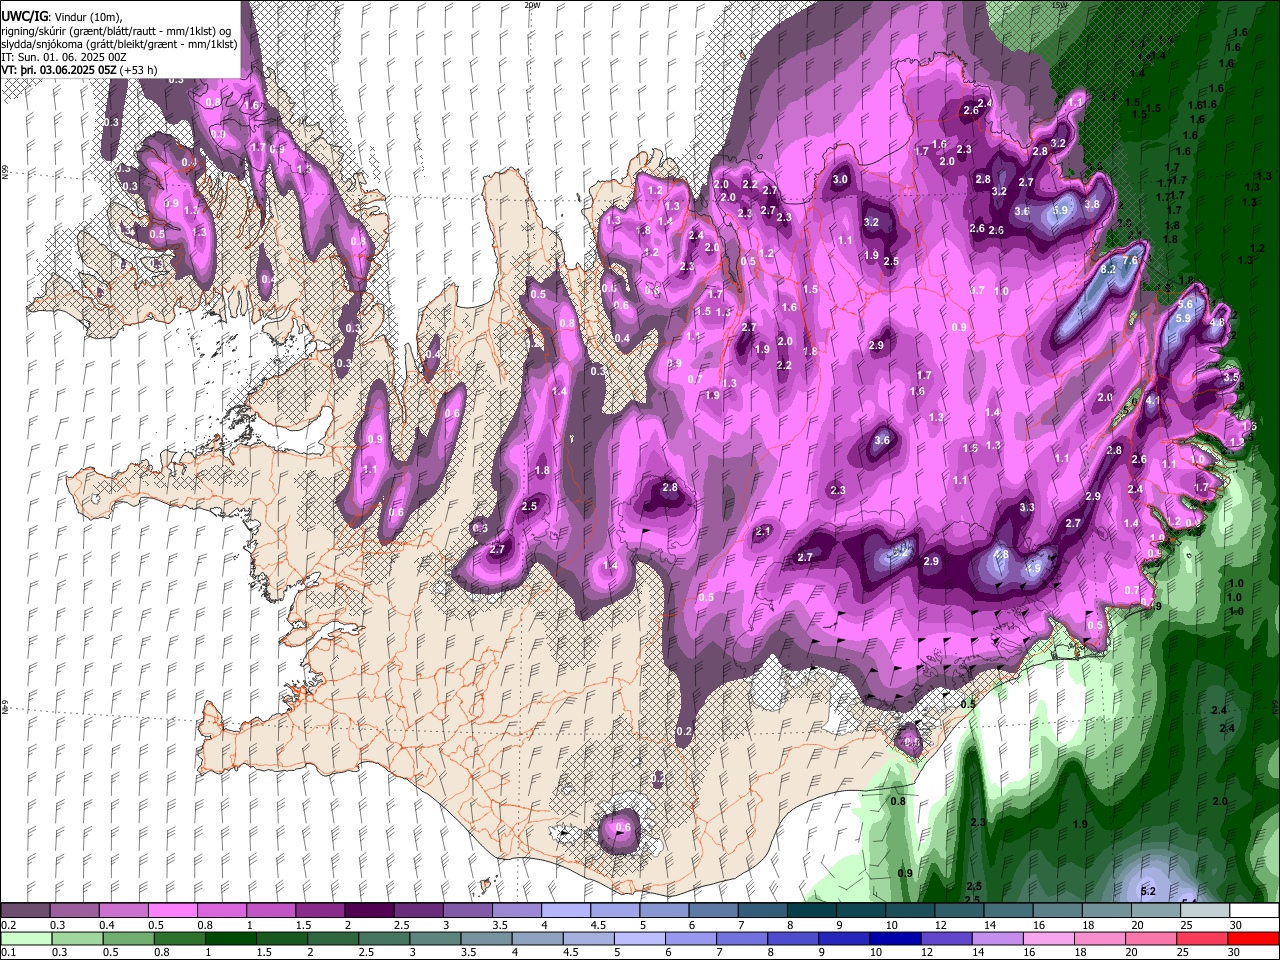The image size is (1280, 960).
Task: Select the snow legend swatch labeled 1.5
Action: pyautogui.click(x=319, y=911)
